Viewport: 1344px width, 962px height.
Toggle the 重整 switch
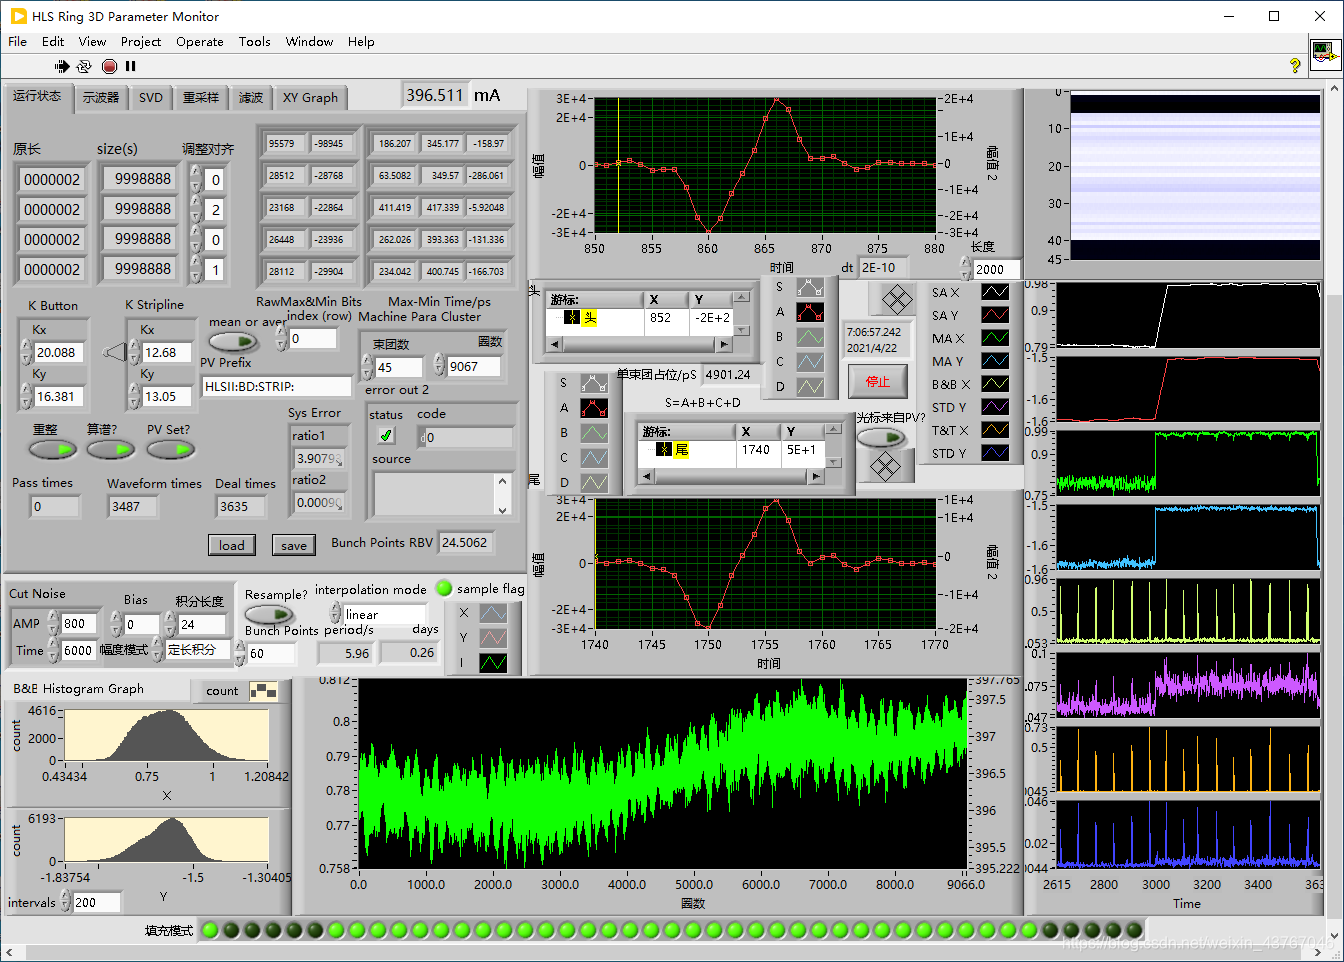pos(52,450)
